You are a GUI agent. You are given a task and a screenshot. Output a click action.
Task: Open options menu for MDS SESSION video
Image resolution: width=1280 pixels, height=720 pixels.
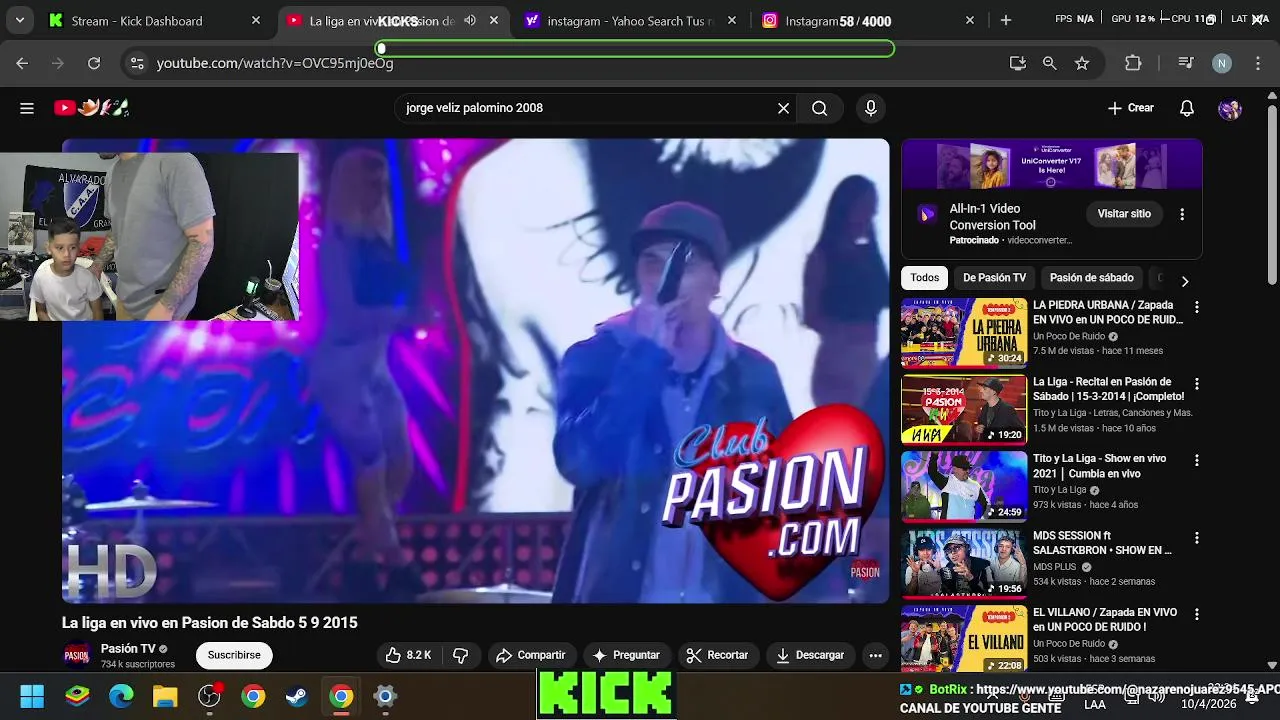tap(1196, 538)
